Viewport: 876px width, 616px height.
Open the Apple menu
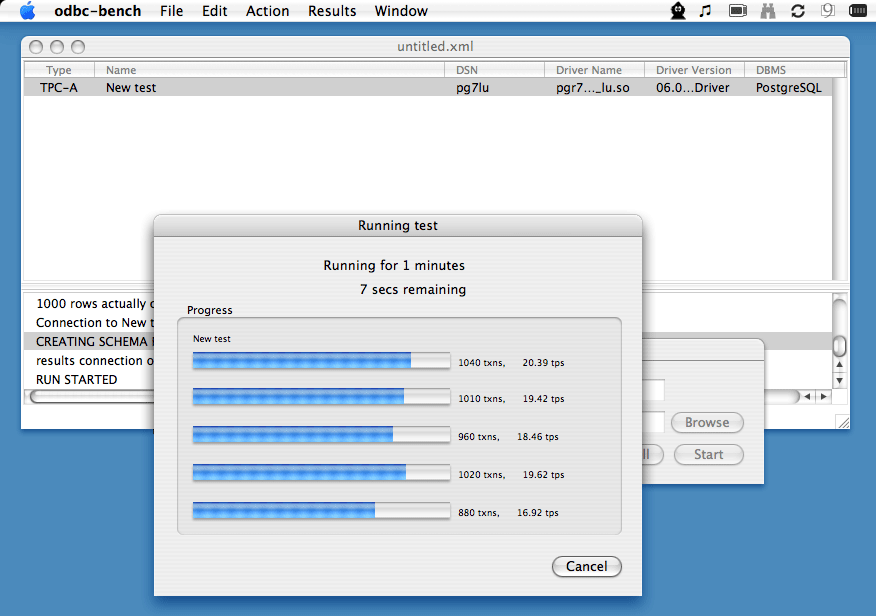(x=27, y=11)
